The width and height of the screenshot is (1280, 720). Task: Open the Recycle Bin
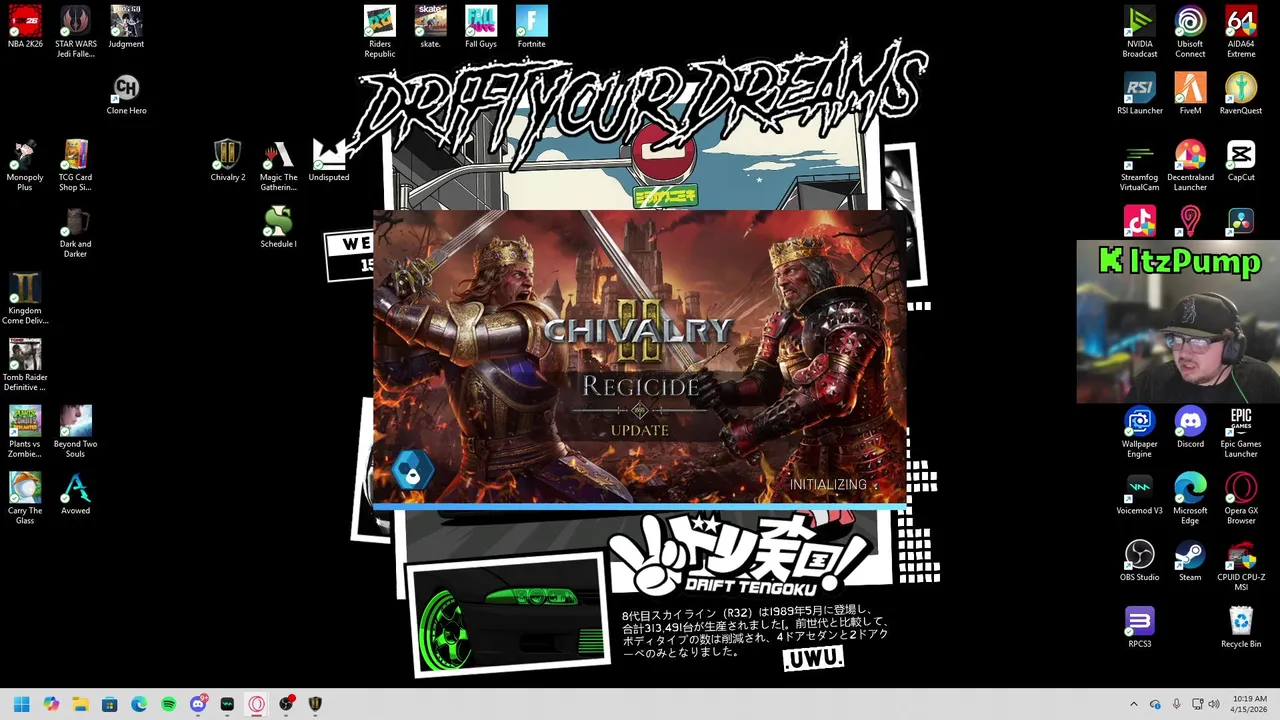coord(1241,627)
